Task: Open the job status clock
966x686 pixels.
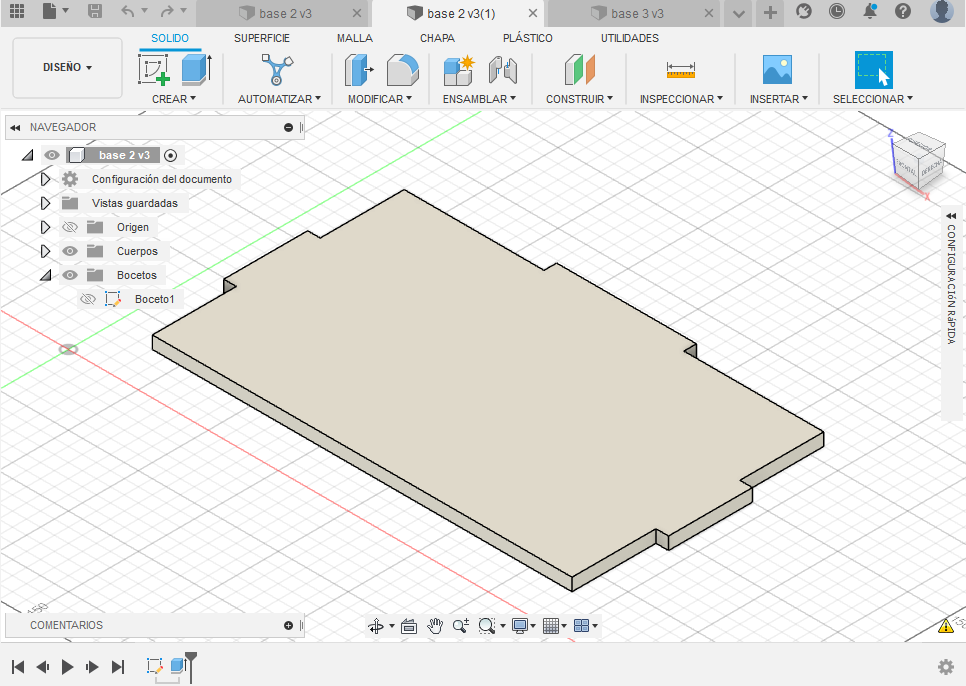Action: (837, 11)
